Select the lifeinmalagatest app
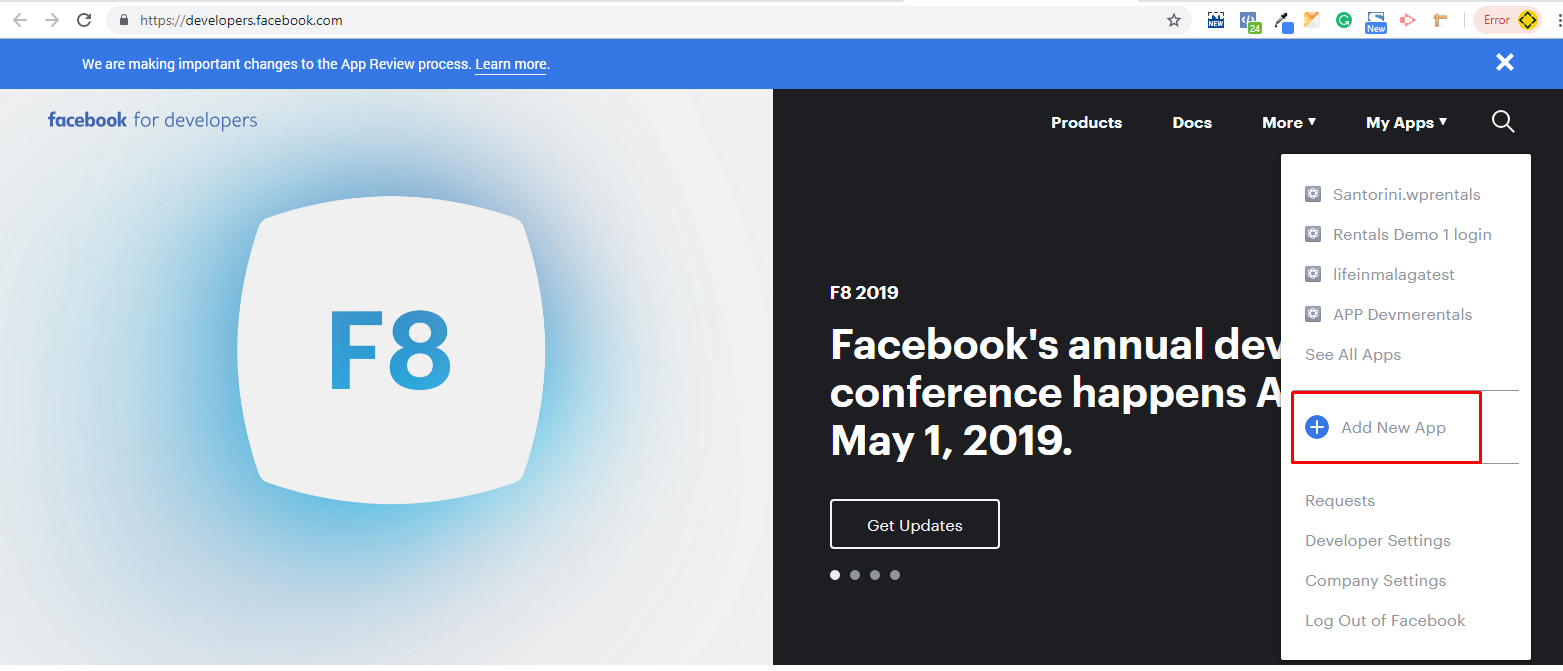Image resolution: width=1563 pixels, height=671 pixels. click(x=1393, y=274)
